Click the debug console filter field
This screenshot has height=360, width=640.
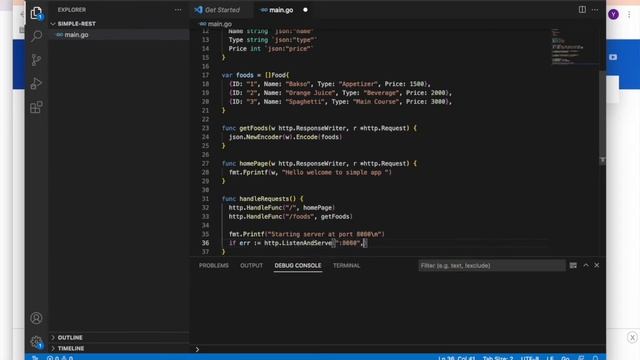492,265
